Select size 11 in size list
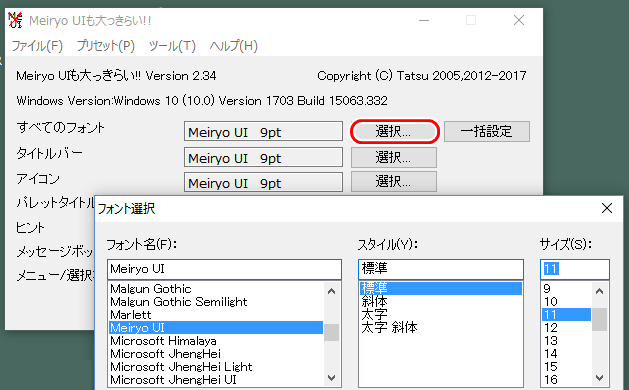 point(566,315)
